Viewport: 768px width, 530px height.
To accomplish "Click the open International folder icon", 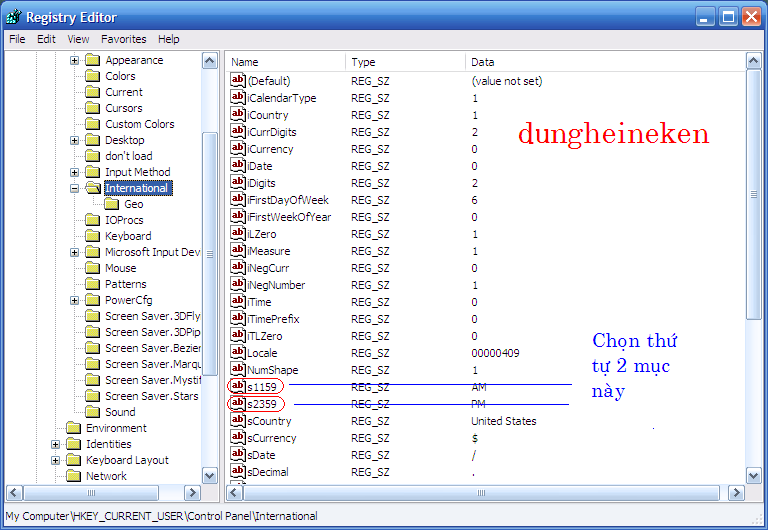I will pyautogui.click(x=93, y=188).
